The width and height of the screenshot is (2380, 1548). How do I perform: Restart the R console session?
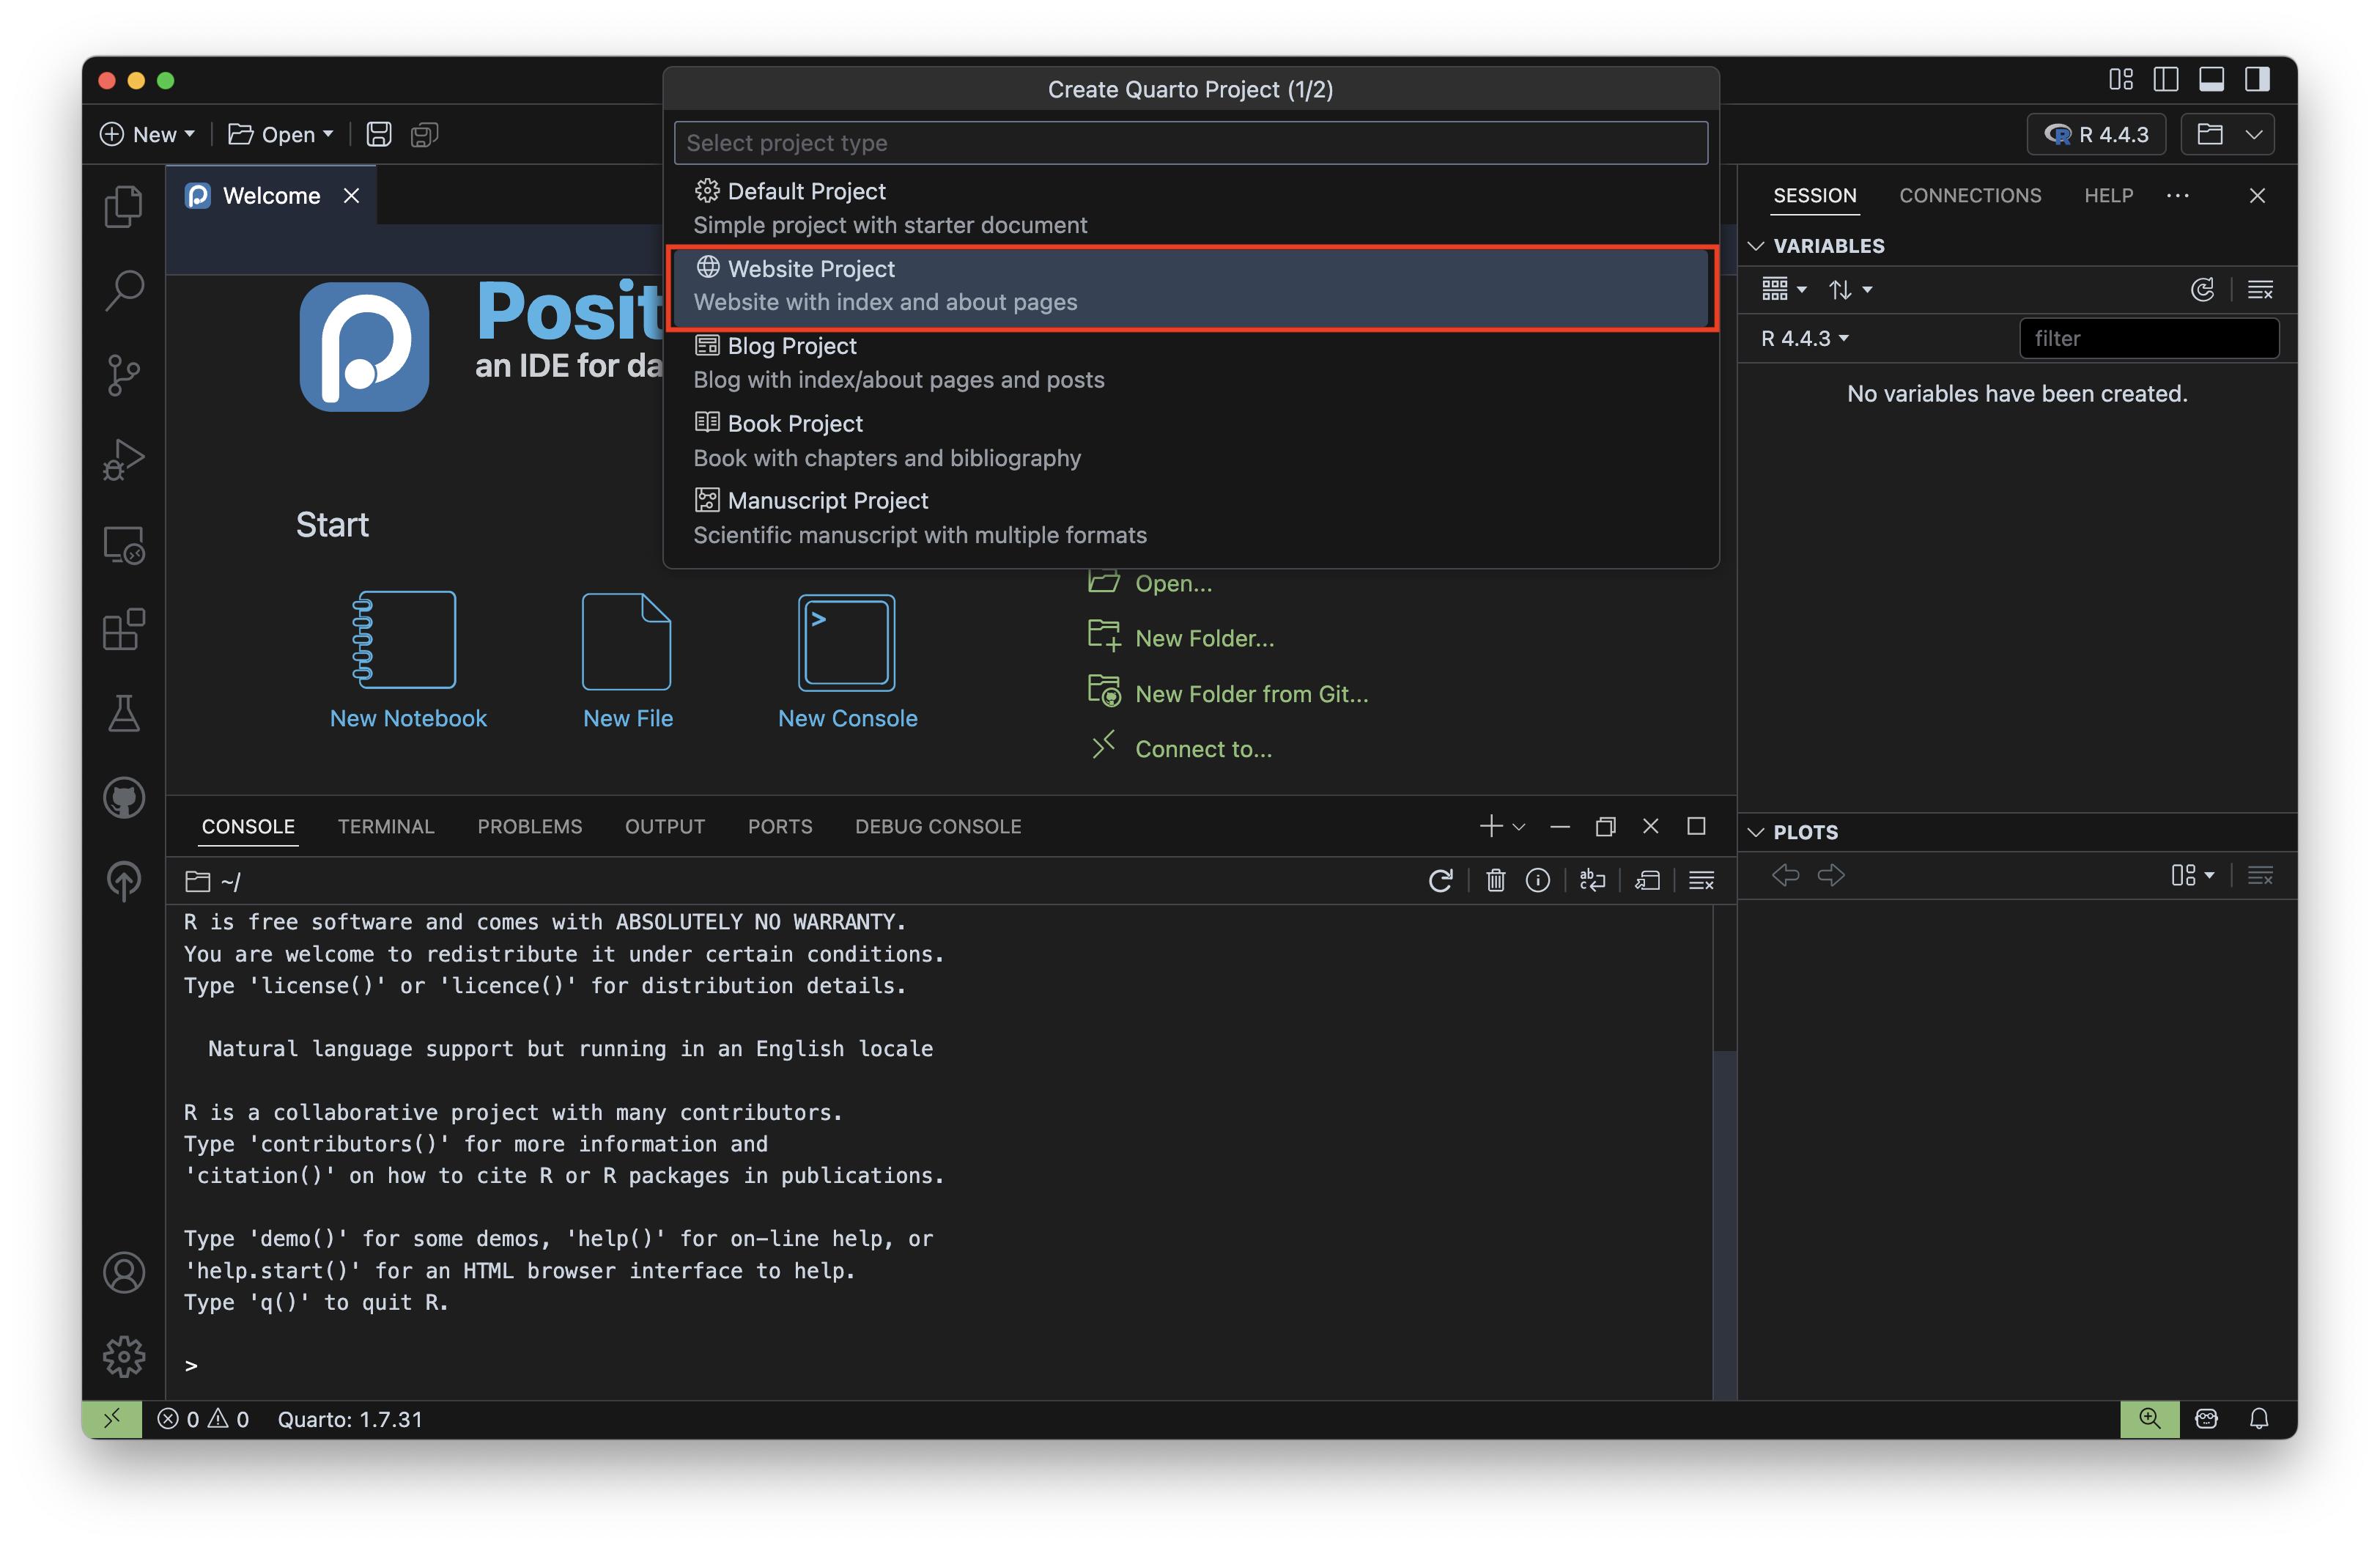[x=1440, y=880]
